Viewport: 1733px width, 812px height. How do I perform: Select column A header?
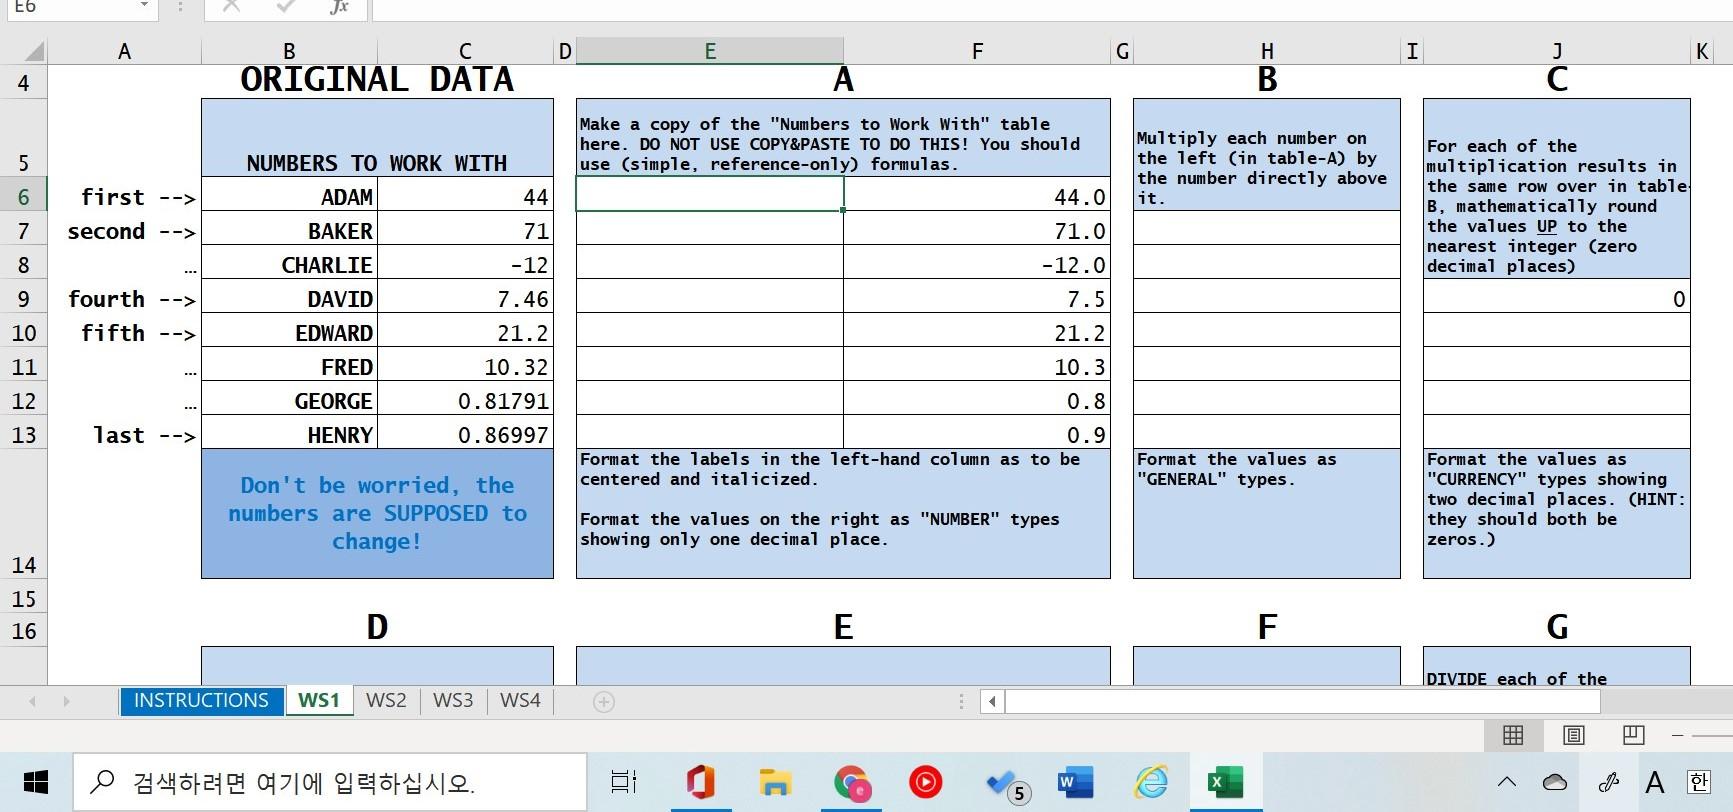click(x=124, y=51)
